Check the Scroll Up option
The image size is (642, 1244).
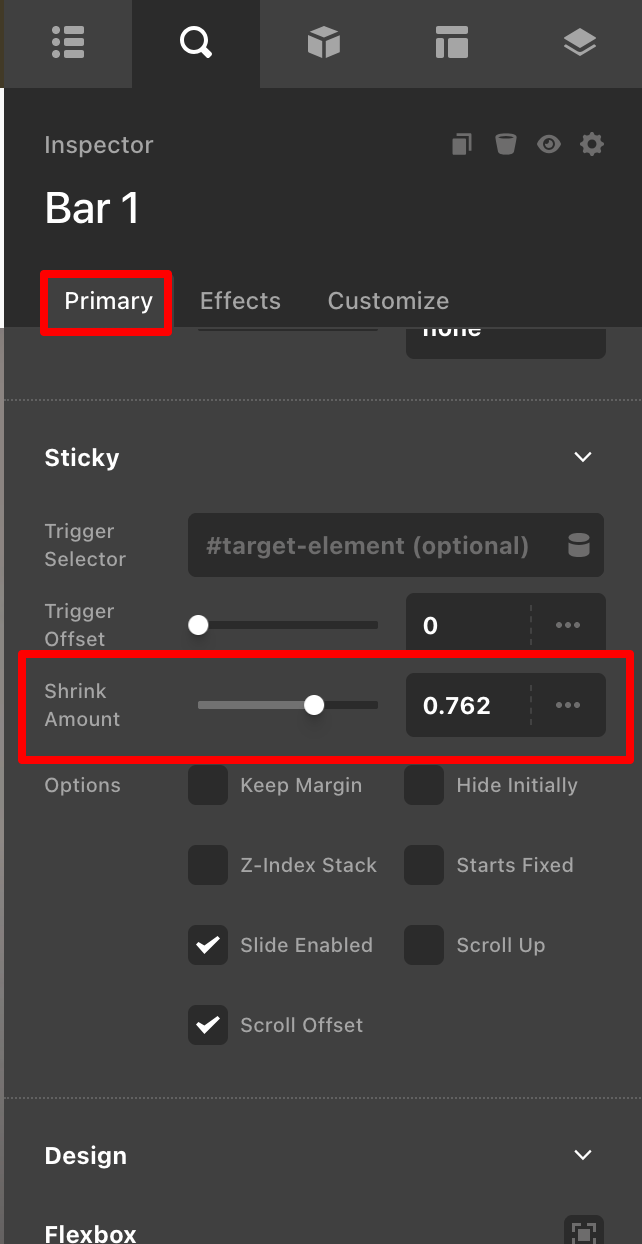[424, 945]
